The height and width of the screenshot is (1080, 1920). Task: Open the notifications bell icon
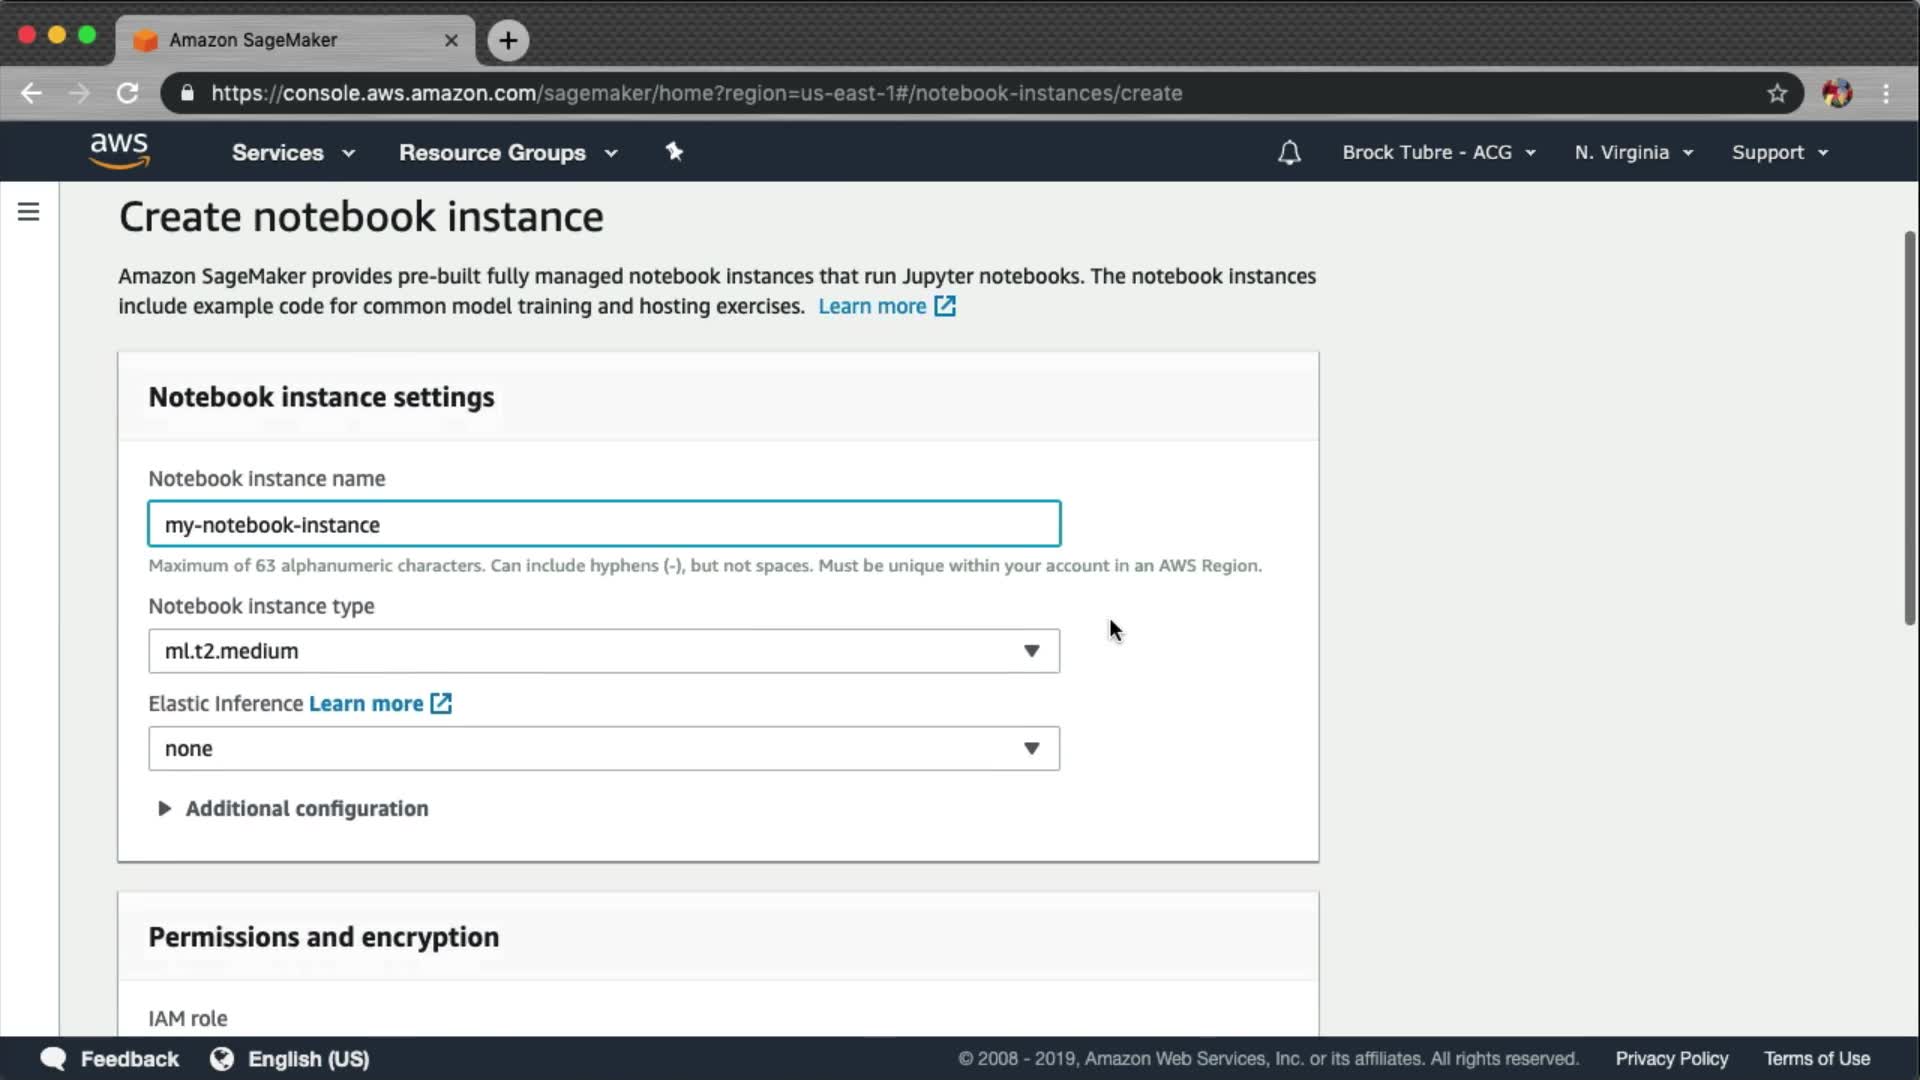[x=1289, y=152]
